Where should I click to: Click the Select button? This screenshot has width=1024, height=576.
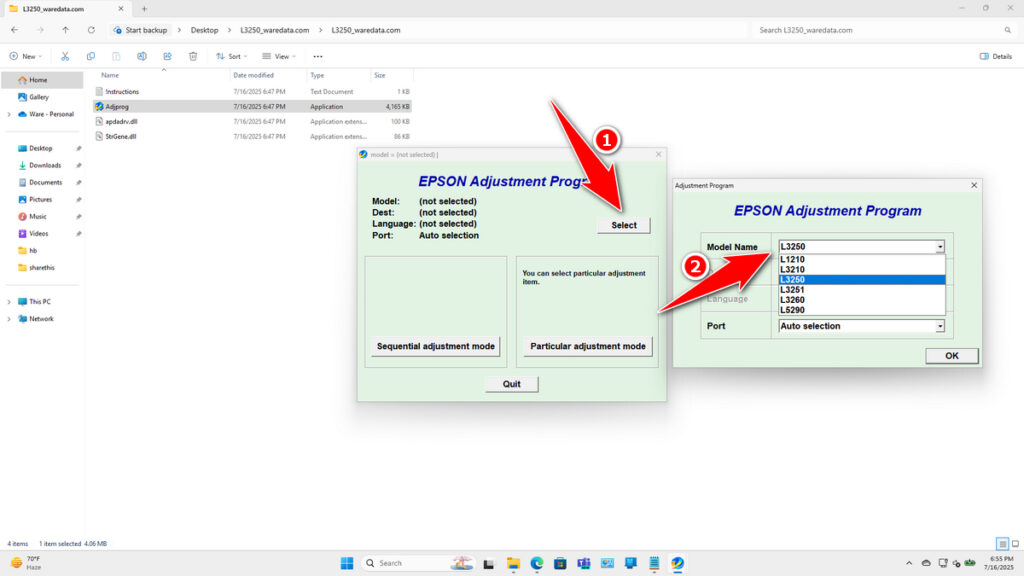click(624, 225)
